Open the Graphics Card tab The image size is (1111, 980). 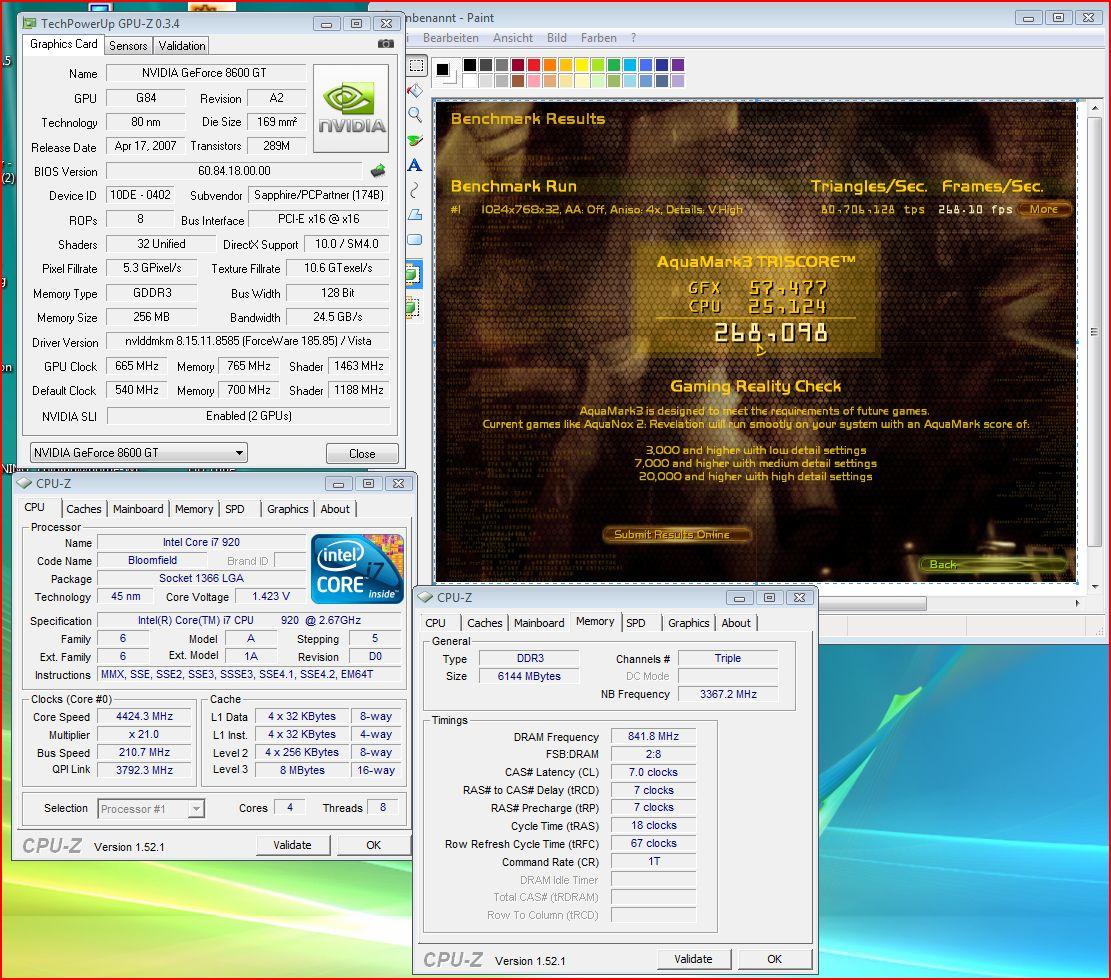pyautogui.click(x=64, y=44)
